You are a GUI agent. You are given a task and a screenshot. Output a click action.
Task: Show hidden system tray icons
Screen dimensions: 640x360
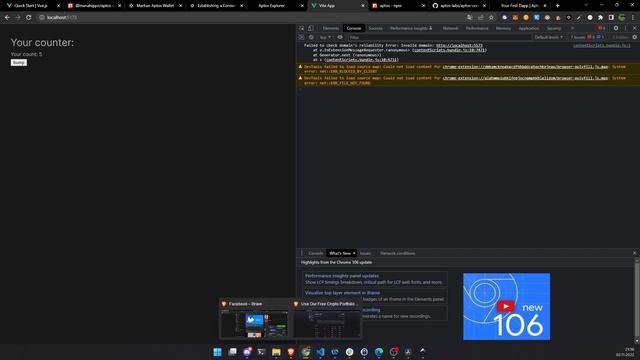coord(422,351)
